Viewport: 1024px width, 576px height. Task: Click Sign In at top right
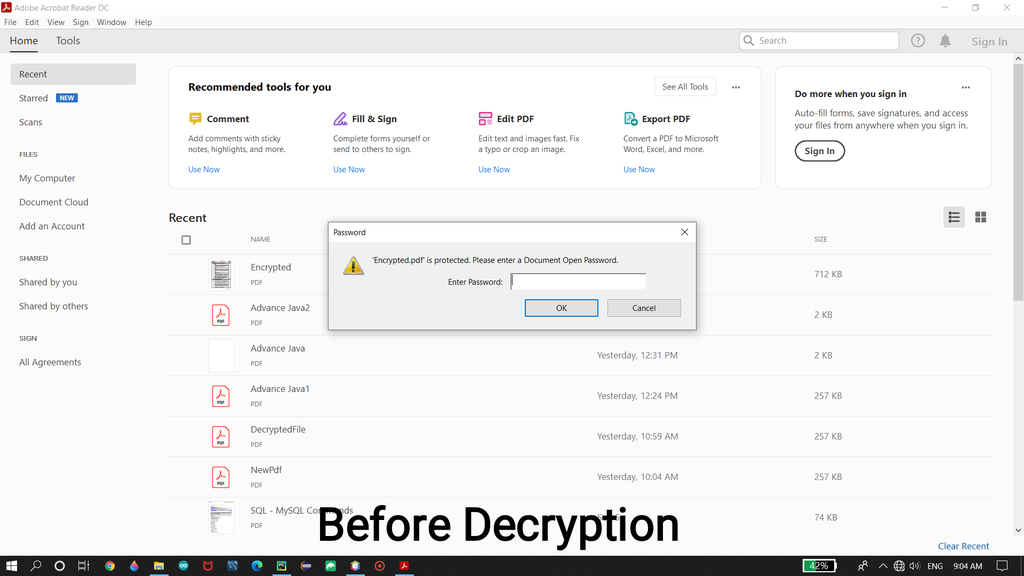pyautogui.click(x=989, y=41)
